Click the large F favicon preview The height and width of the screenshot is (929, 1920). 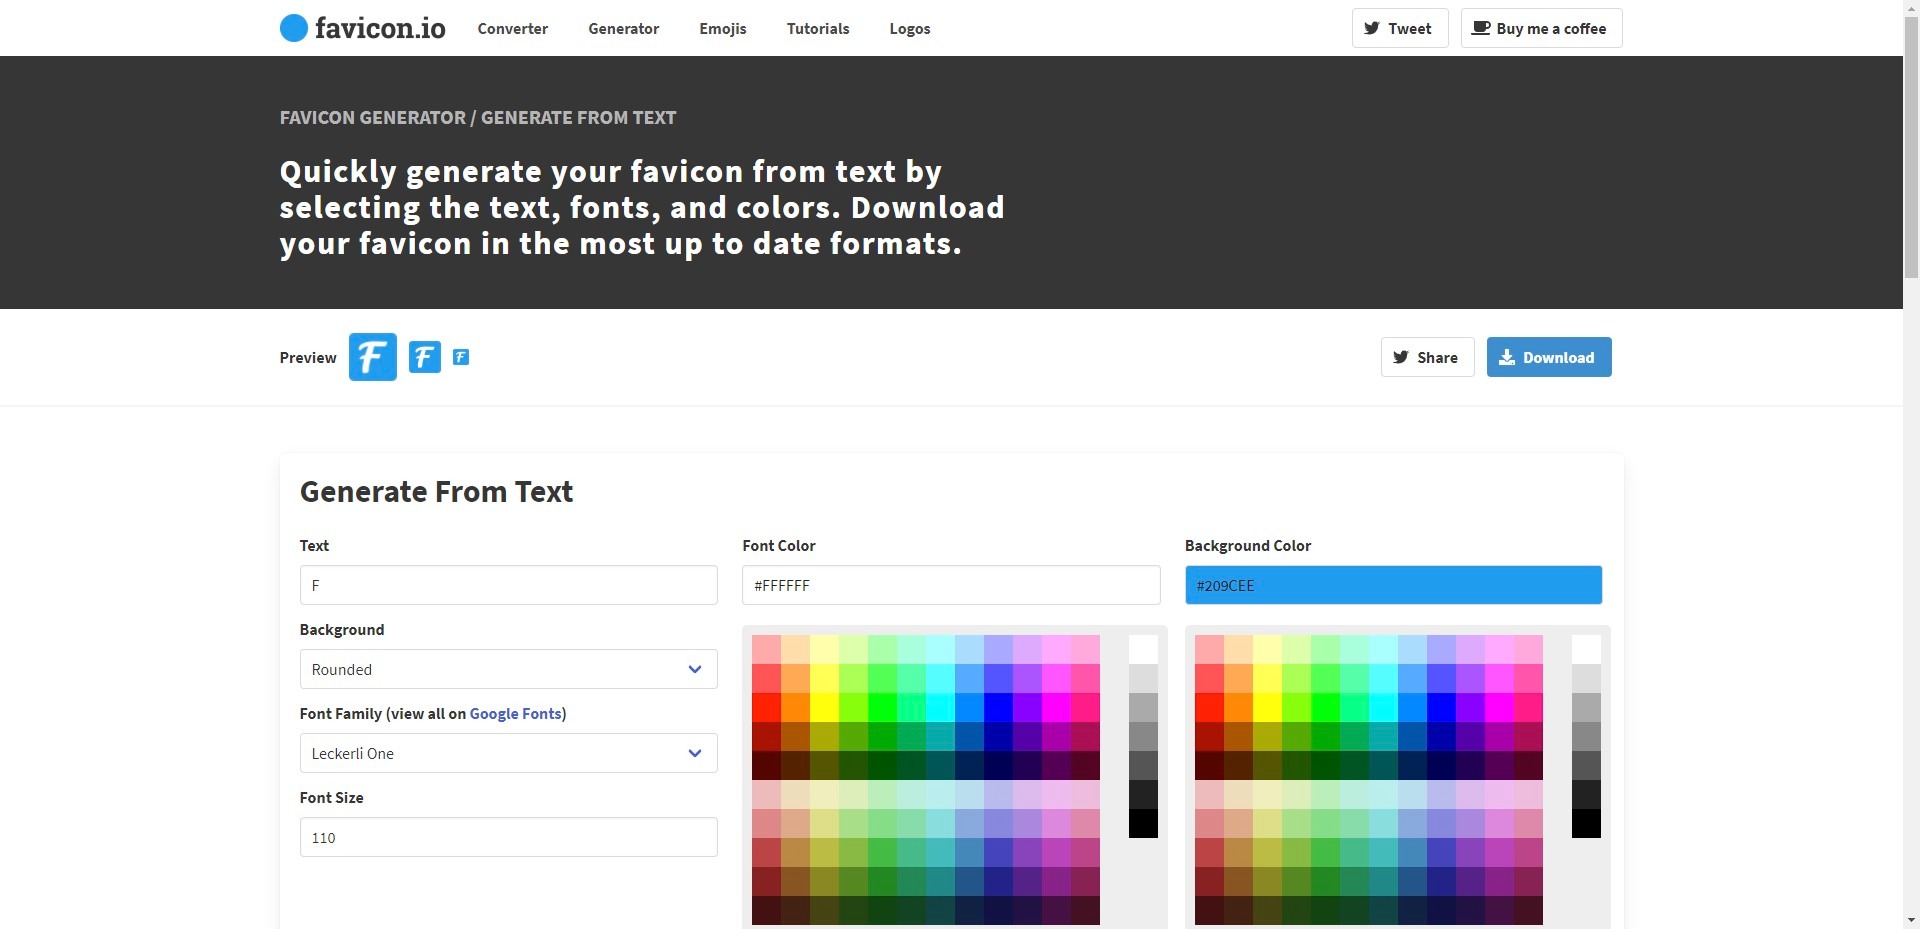[373, 357]
